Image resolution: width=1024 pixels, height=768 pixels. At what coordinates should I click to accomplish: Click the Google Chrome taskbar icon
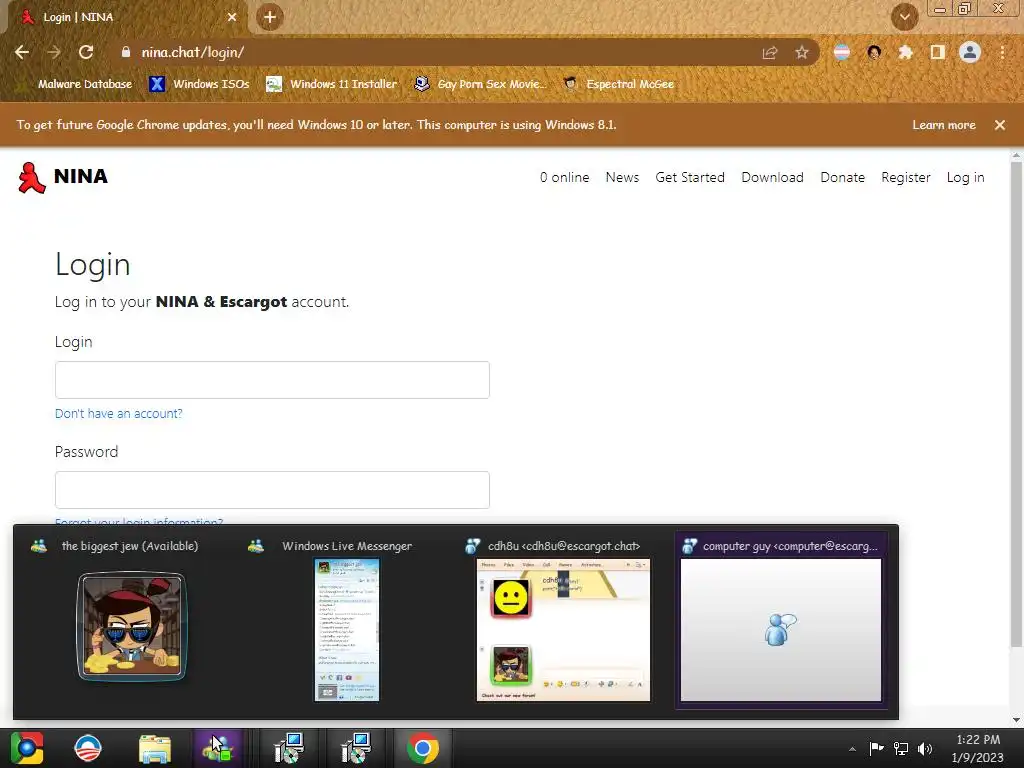[x=423, y=748]
